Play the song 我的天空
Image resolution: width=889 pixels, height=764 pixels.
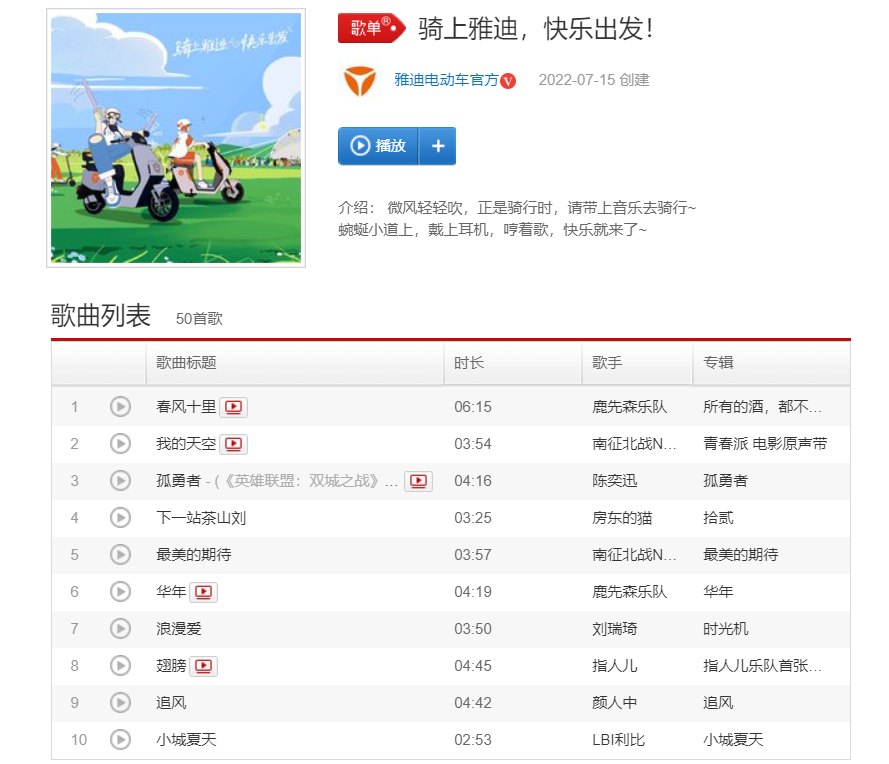120,443
